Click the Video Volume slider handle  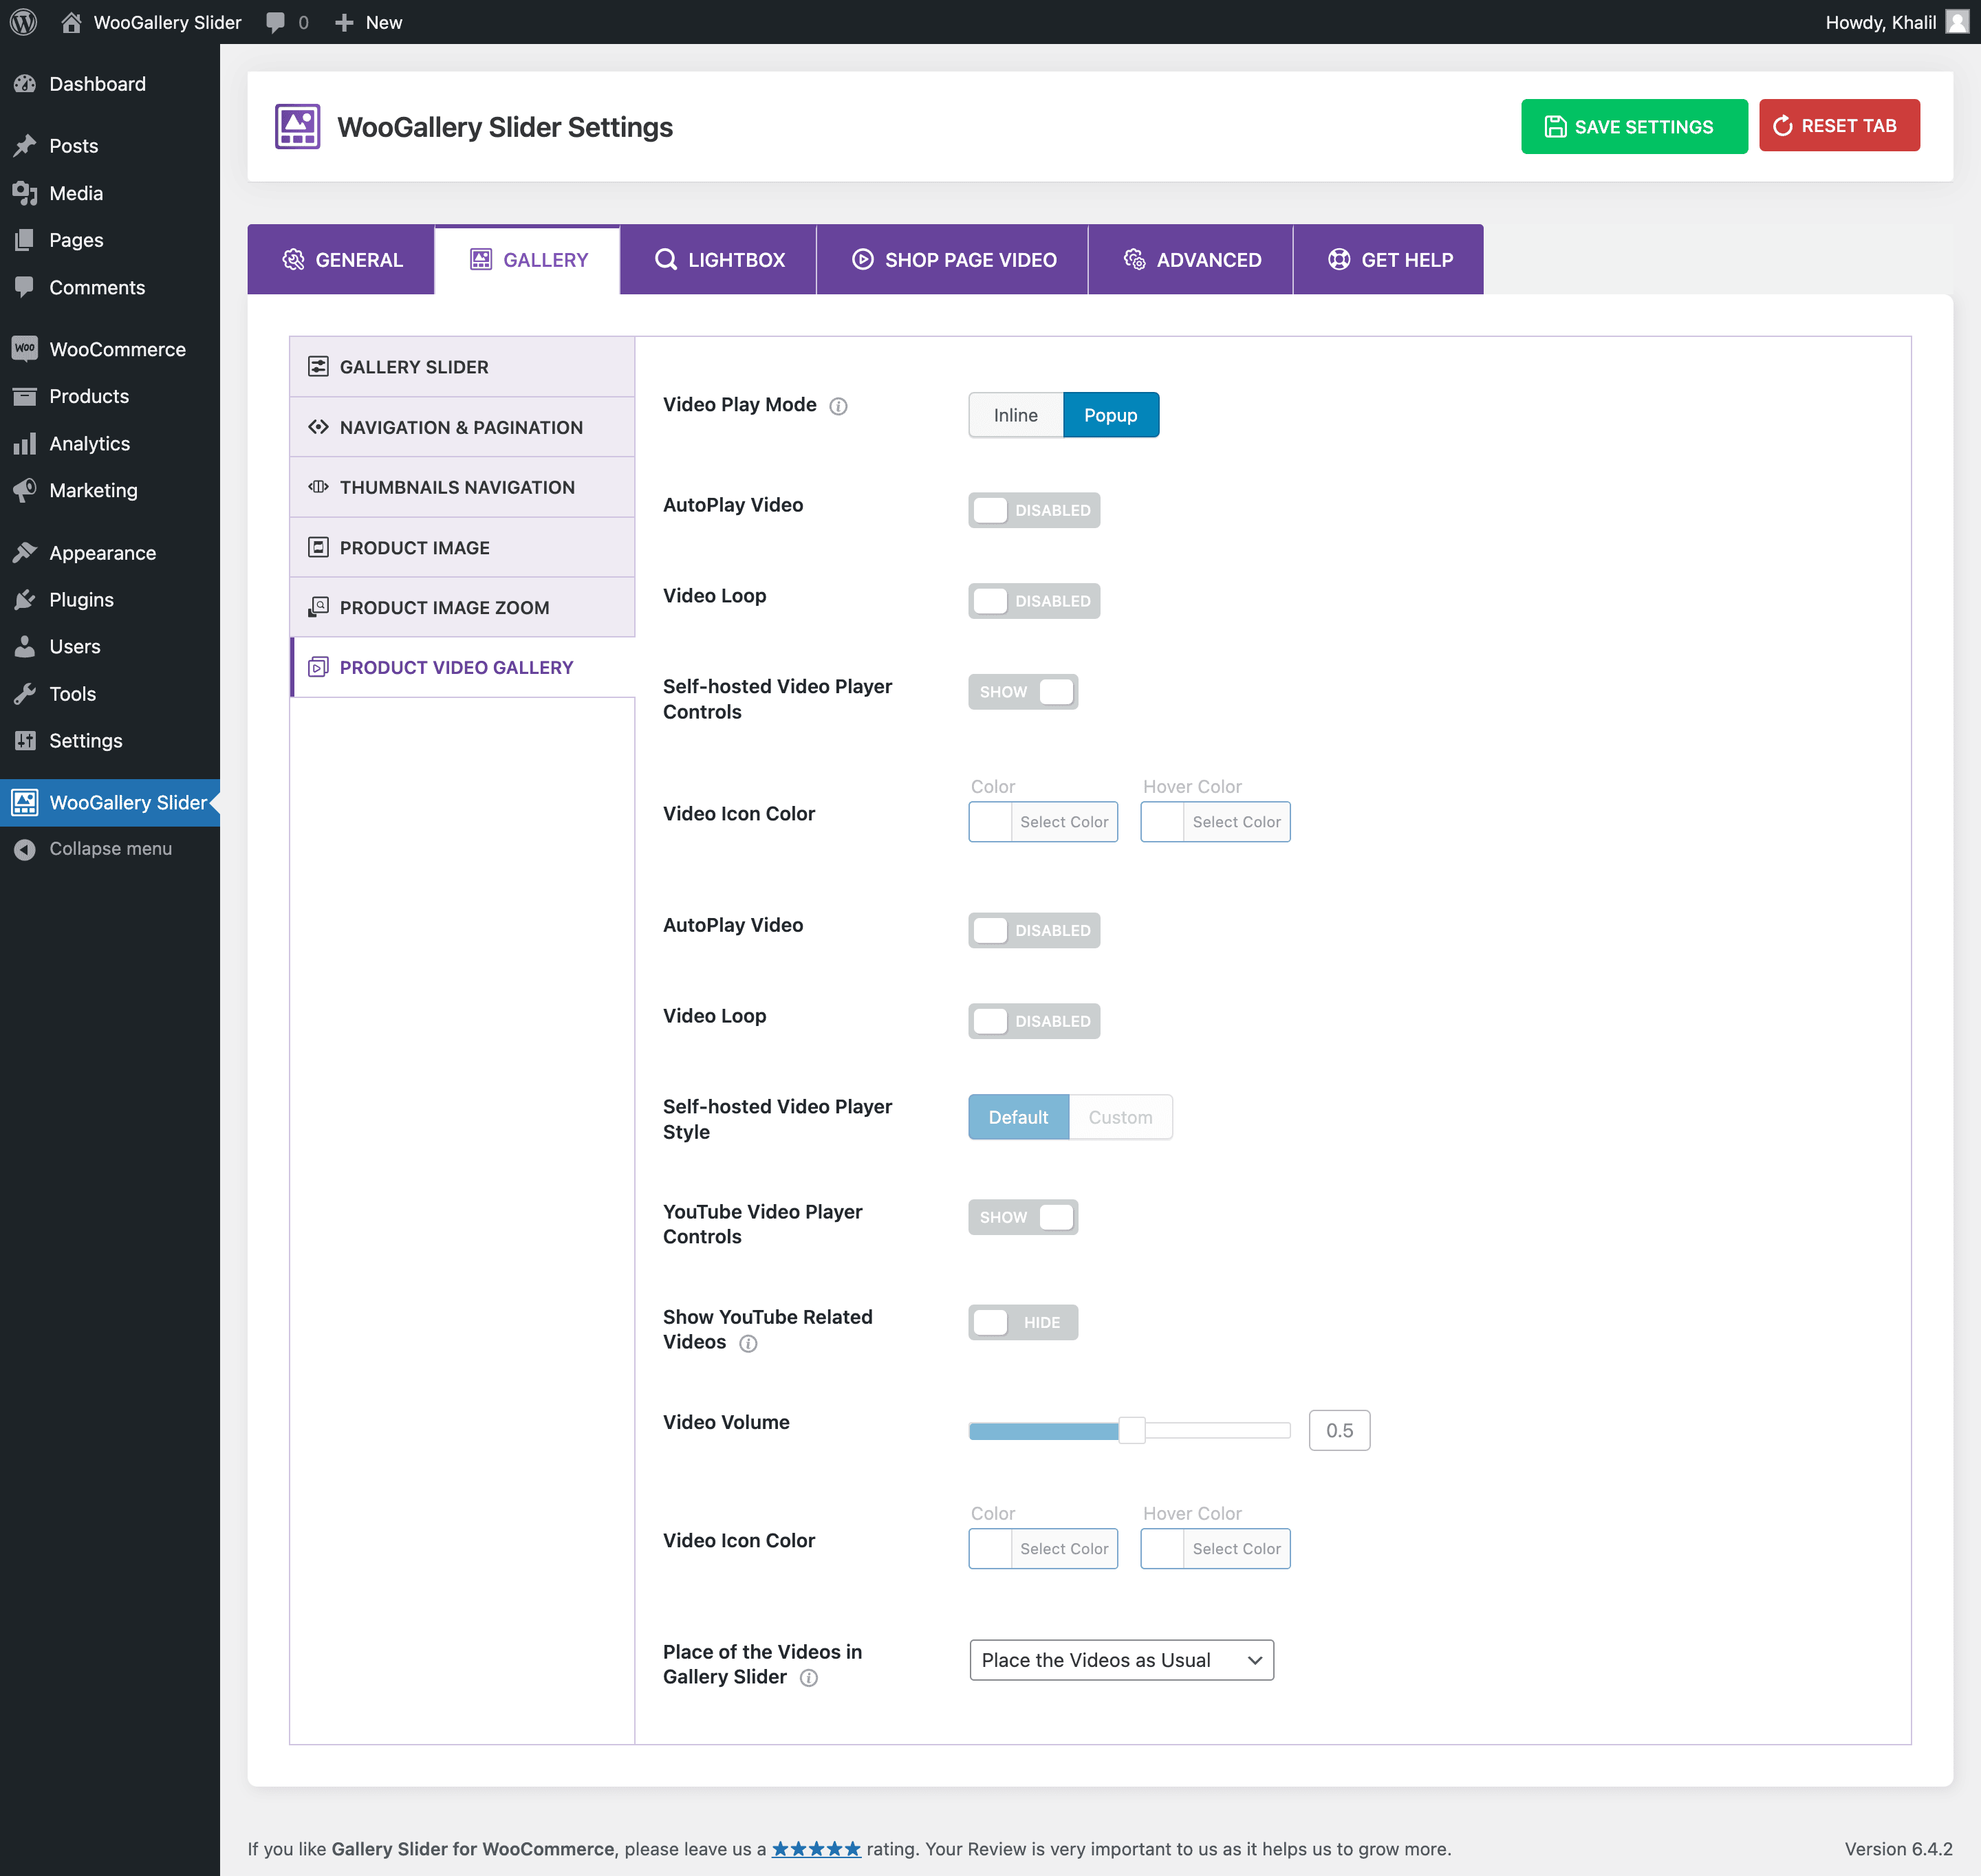(x=1131, y=1430)
